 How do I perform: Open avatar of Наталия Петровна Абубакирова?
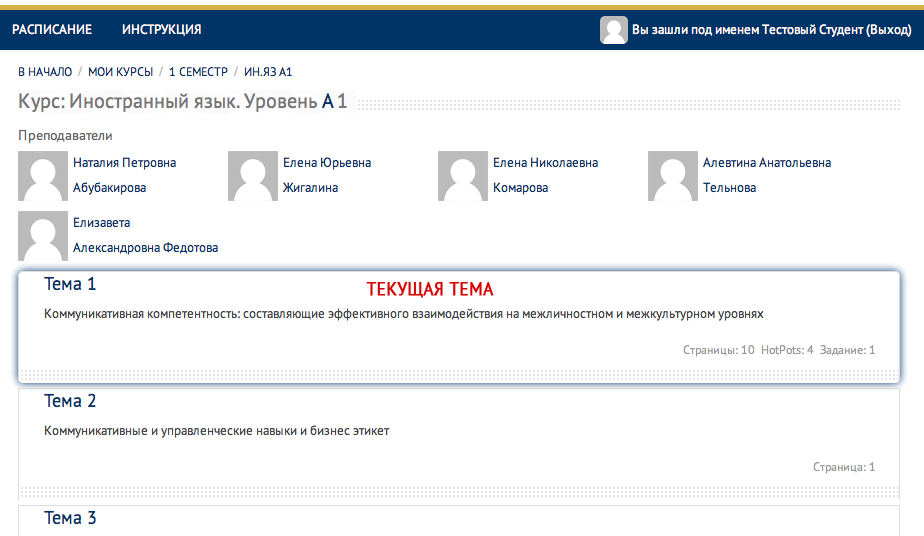click(42, 176)
